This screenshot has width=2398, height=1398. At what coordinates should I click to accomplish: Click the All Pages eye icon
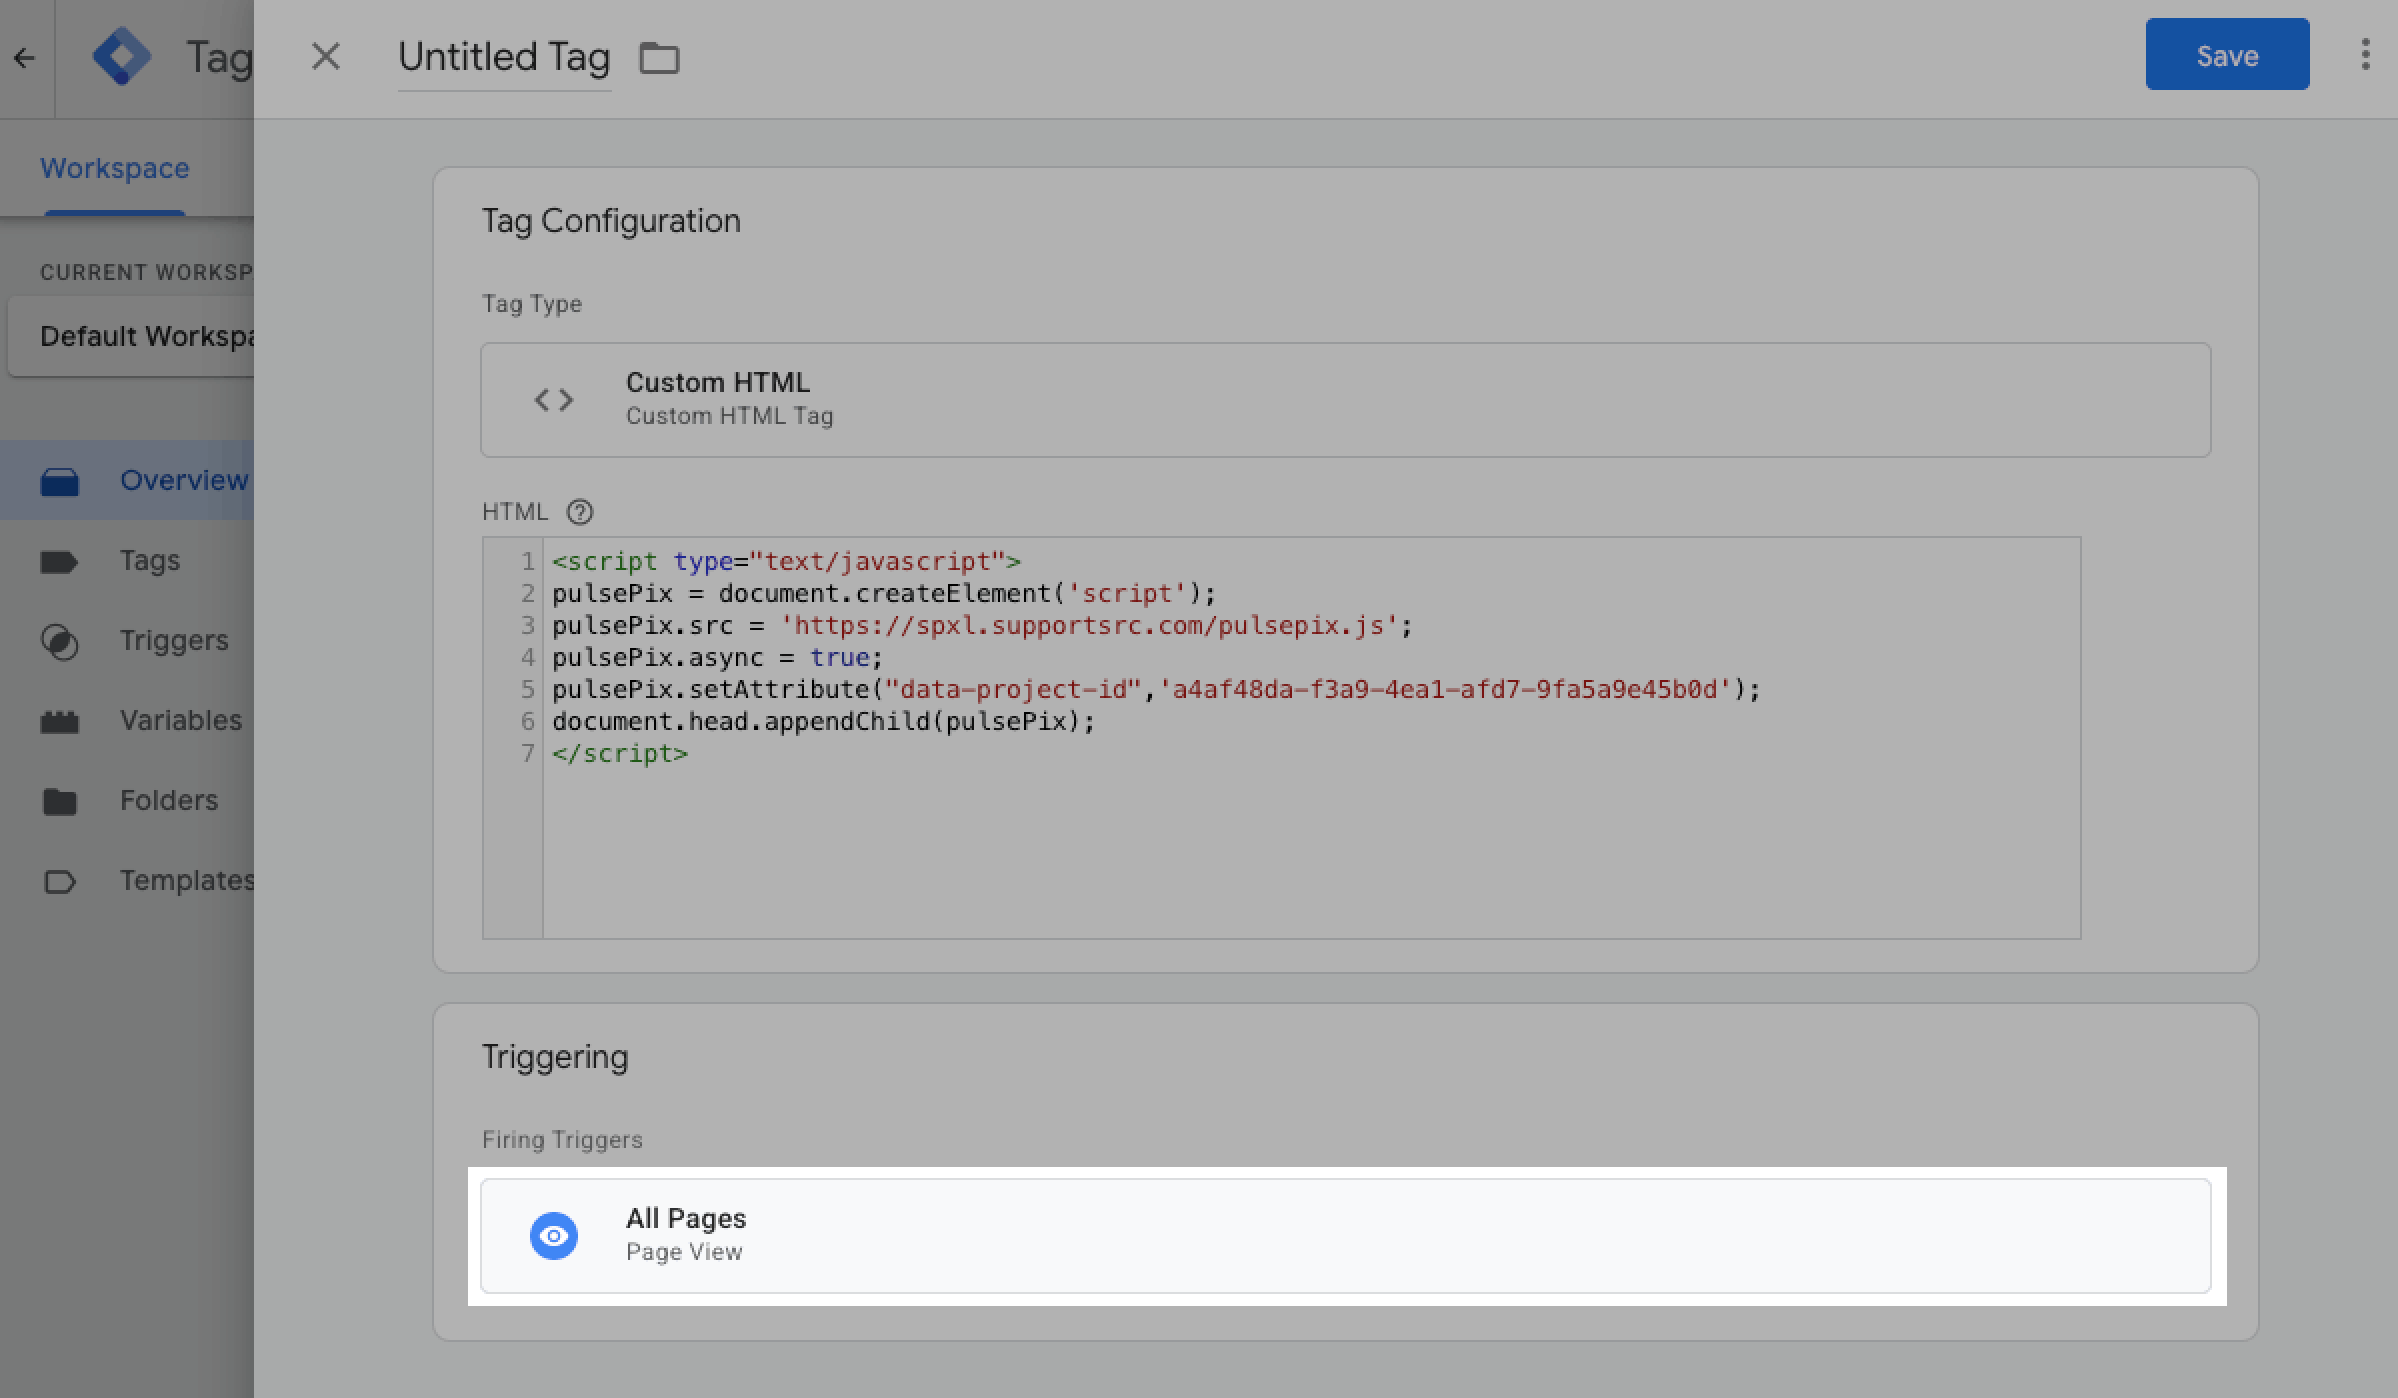[x=553, y=1236]
